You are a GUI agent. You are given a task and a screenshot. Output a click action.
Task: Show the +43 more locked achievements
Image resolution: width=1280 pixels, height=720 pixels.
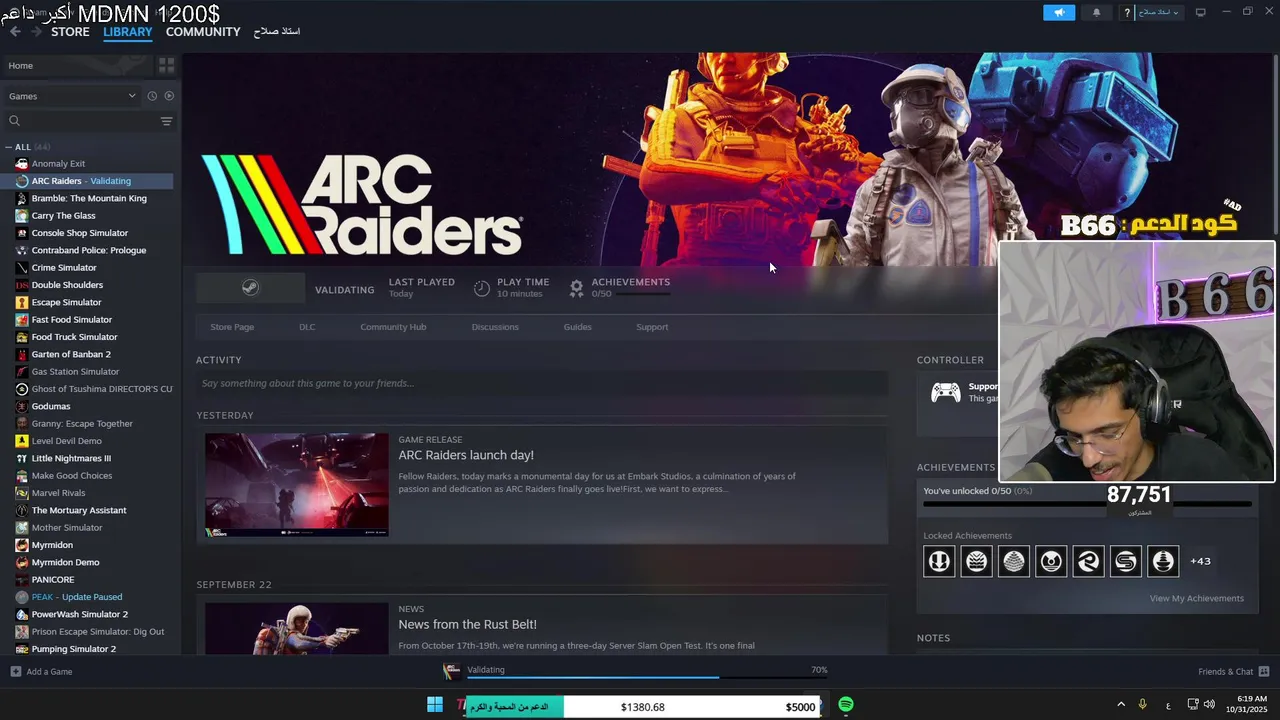pyautogui.click(x=1200, y=561)
